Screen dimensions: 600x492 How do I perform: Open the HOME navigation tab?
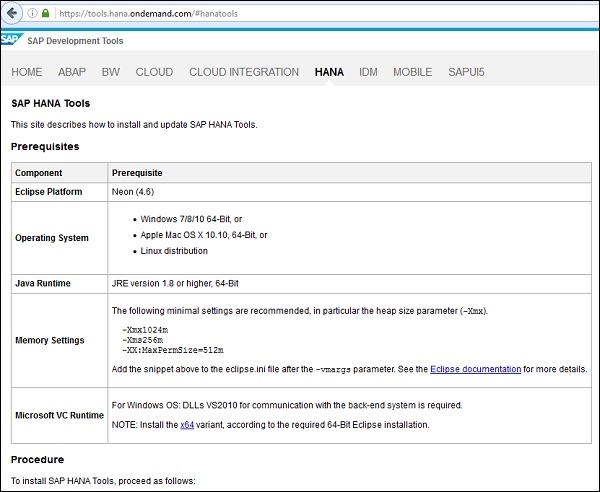point(27,72)
